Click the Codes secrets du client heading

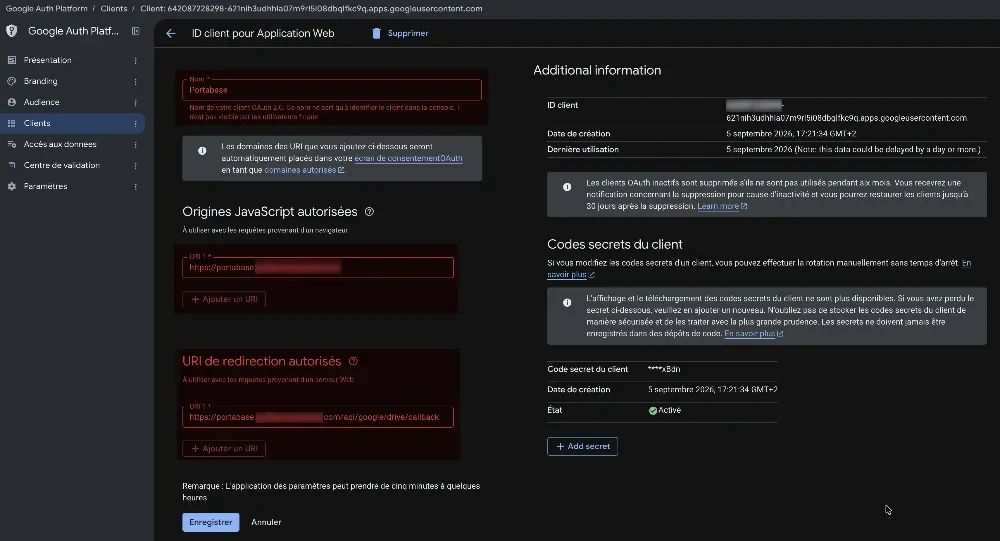click(615, 244)
